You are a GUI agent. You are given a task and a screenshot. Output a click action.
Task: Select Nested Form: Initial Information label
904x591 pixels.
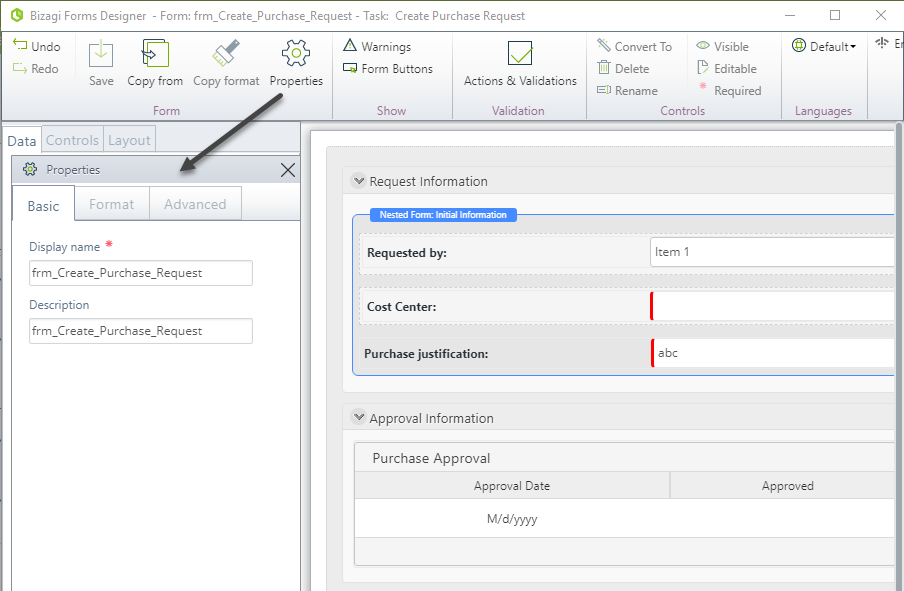coord(443,214)
